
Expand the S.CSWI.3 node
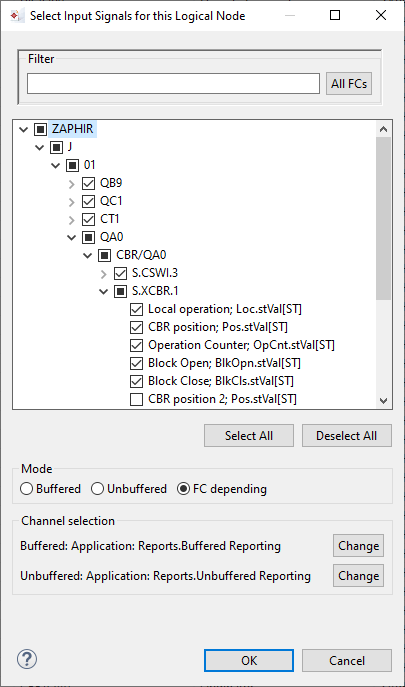click(x=104, y=274)
